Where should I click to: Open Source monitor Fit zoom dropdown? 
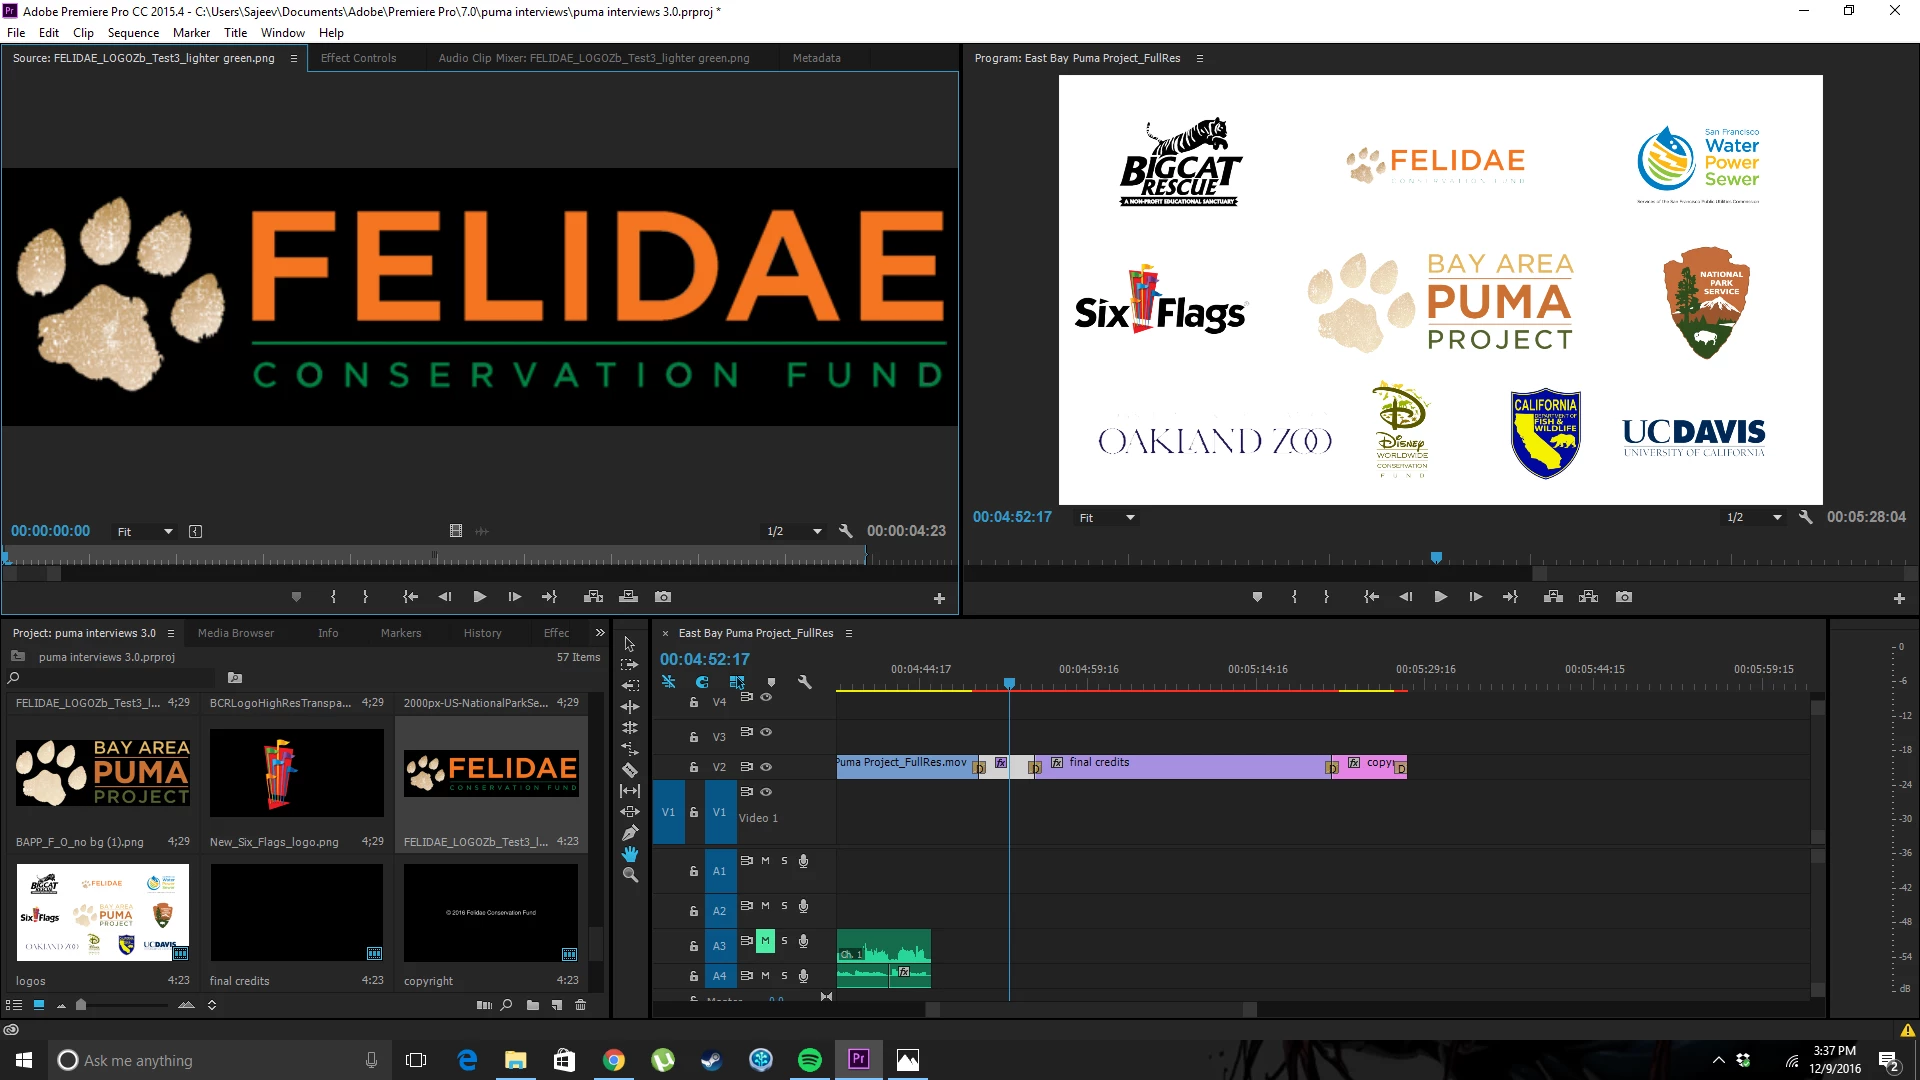pyautogui.click(x=145, y=532)
